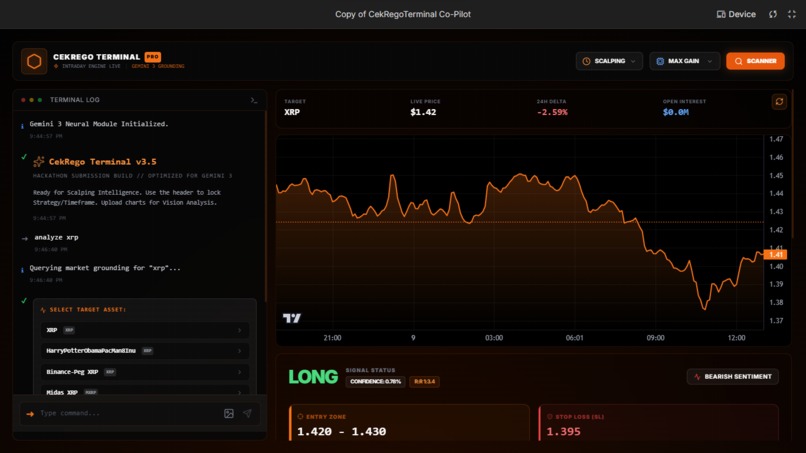Screen dimensions: 806x453
Task: Select the HarryPotterObamaPacManInu asset row
Action: point(144,351)
